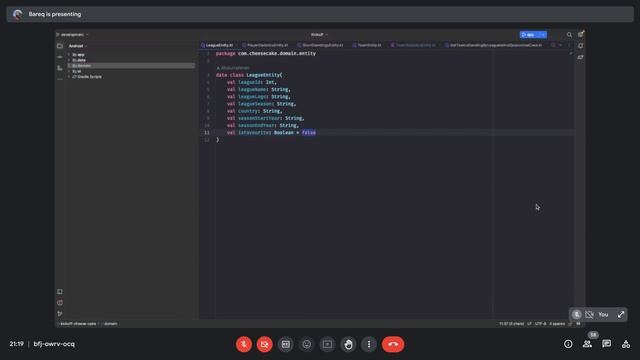Expand the app module in project tree
The width and height of the screenshot is (640, 360).
coord(69,55)
